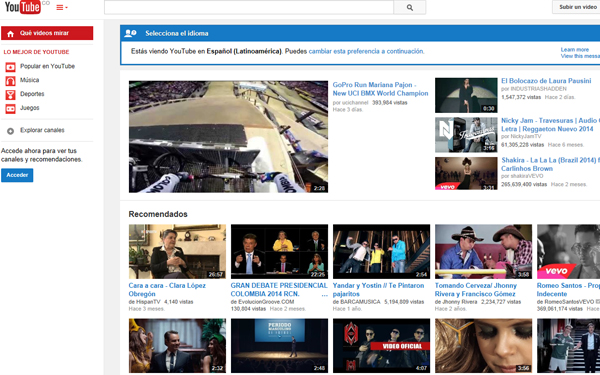
Task: Click the NickyJamTV channel name
Action: [x=526, y=137]
